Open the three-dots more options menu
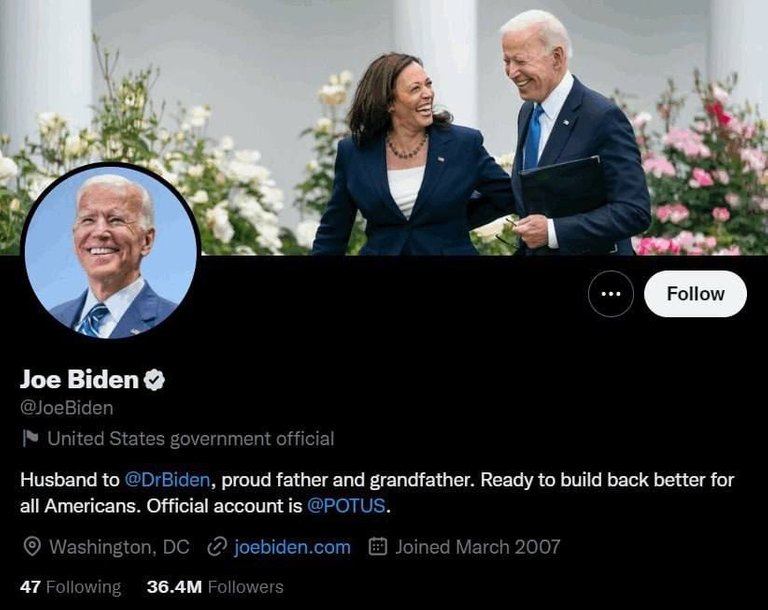The image size is (768, 610). click(x=610, y=294)
